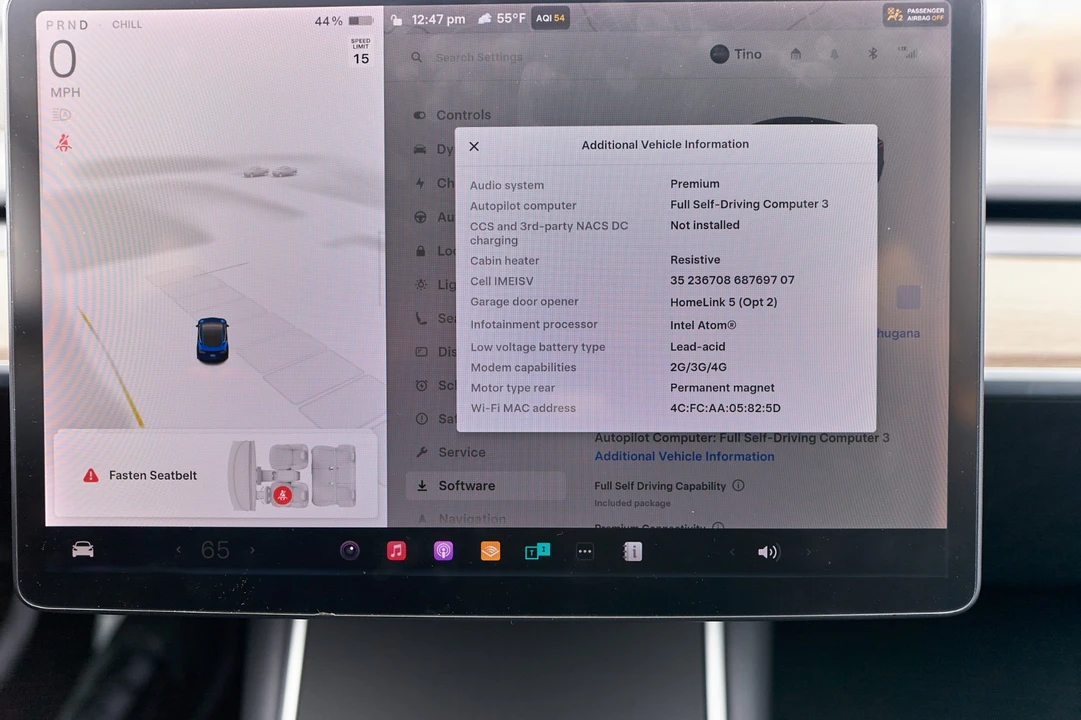
Task: Select the HomeLink 5 (Opt 2) value
Action: [723, 302]
